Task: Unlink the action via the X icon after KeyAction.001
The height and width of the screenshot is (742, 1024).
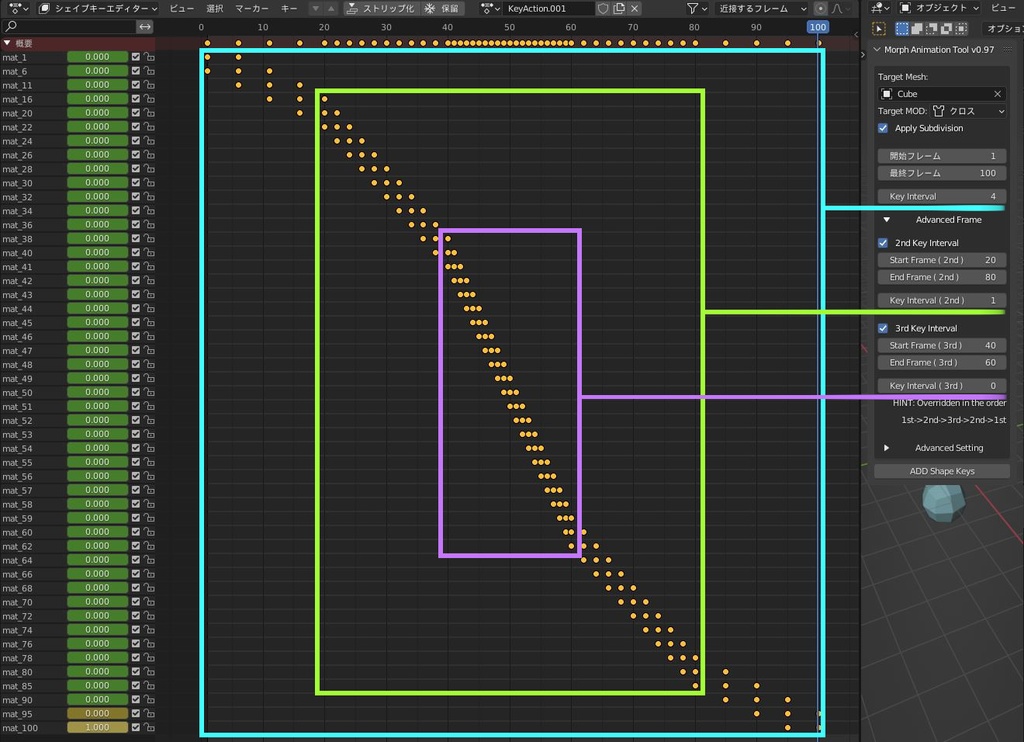Action: point(633,7)
